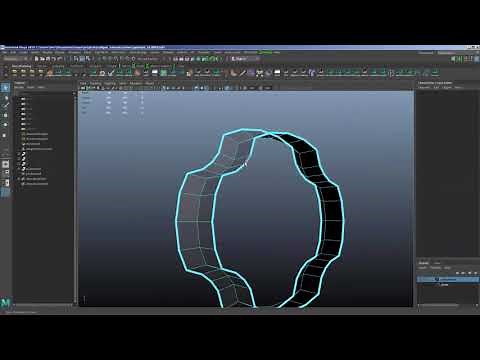
Task: Activate the Select tool in the toolbox
Action: click(x=5, y=88)
